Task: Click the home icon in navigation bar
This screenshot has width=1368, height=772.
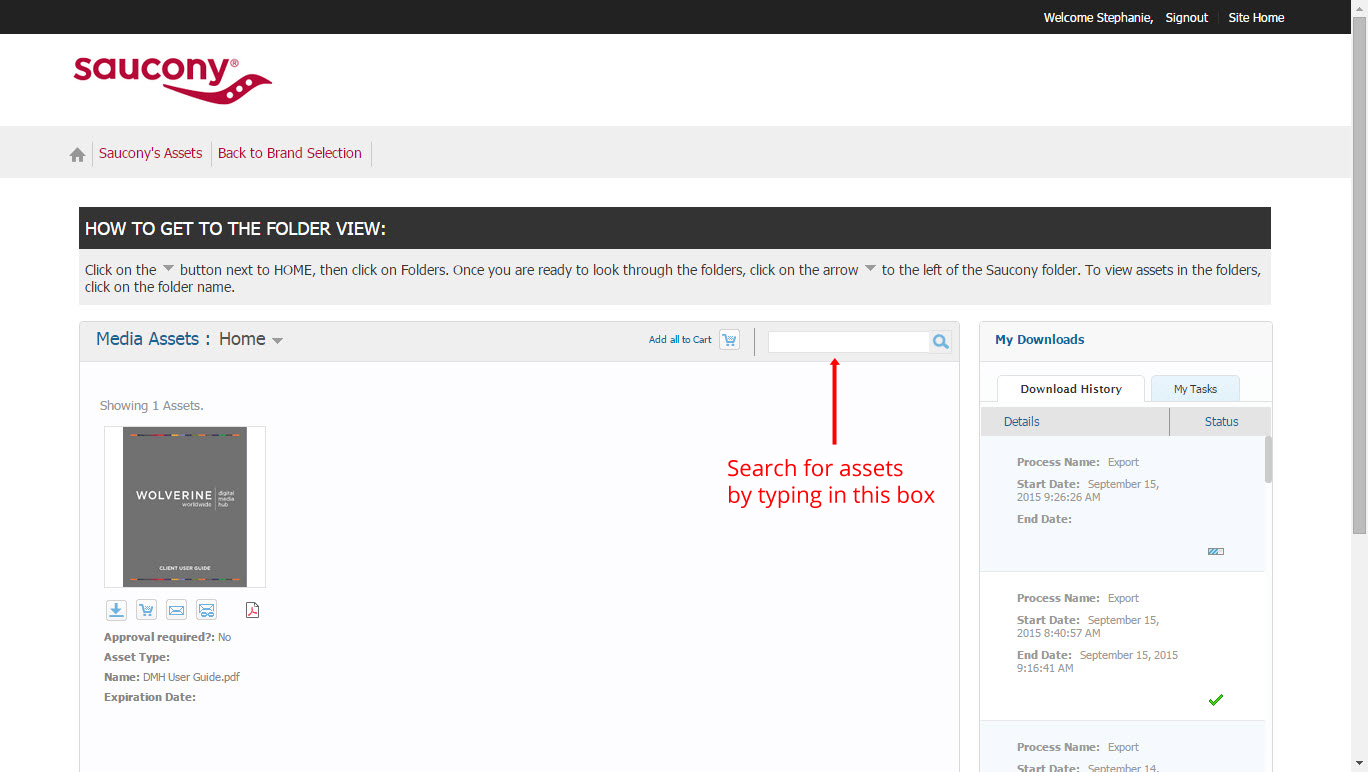Action: [x=77, y=154]
